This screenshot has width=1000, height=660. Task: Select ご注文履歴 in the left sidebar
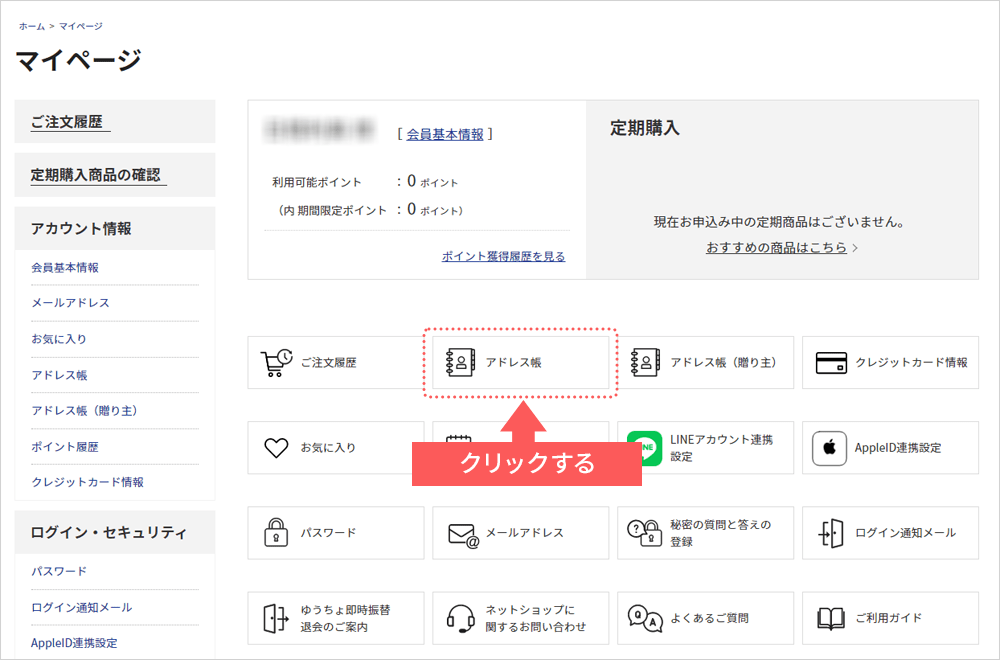click(x=67, y=122)
